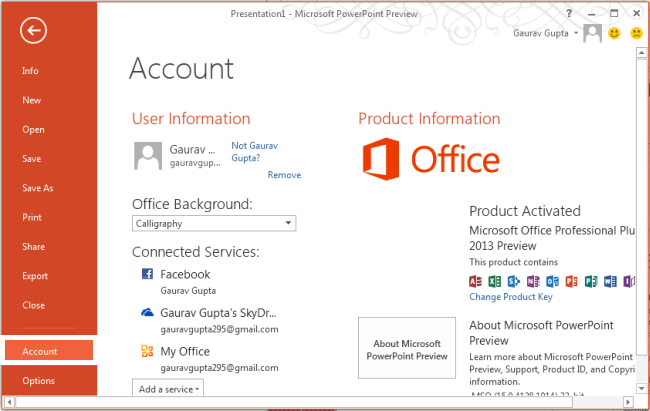Select Close in the backstage menu
The image size is (650, 411).
(x=34, y=305)
